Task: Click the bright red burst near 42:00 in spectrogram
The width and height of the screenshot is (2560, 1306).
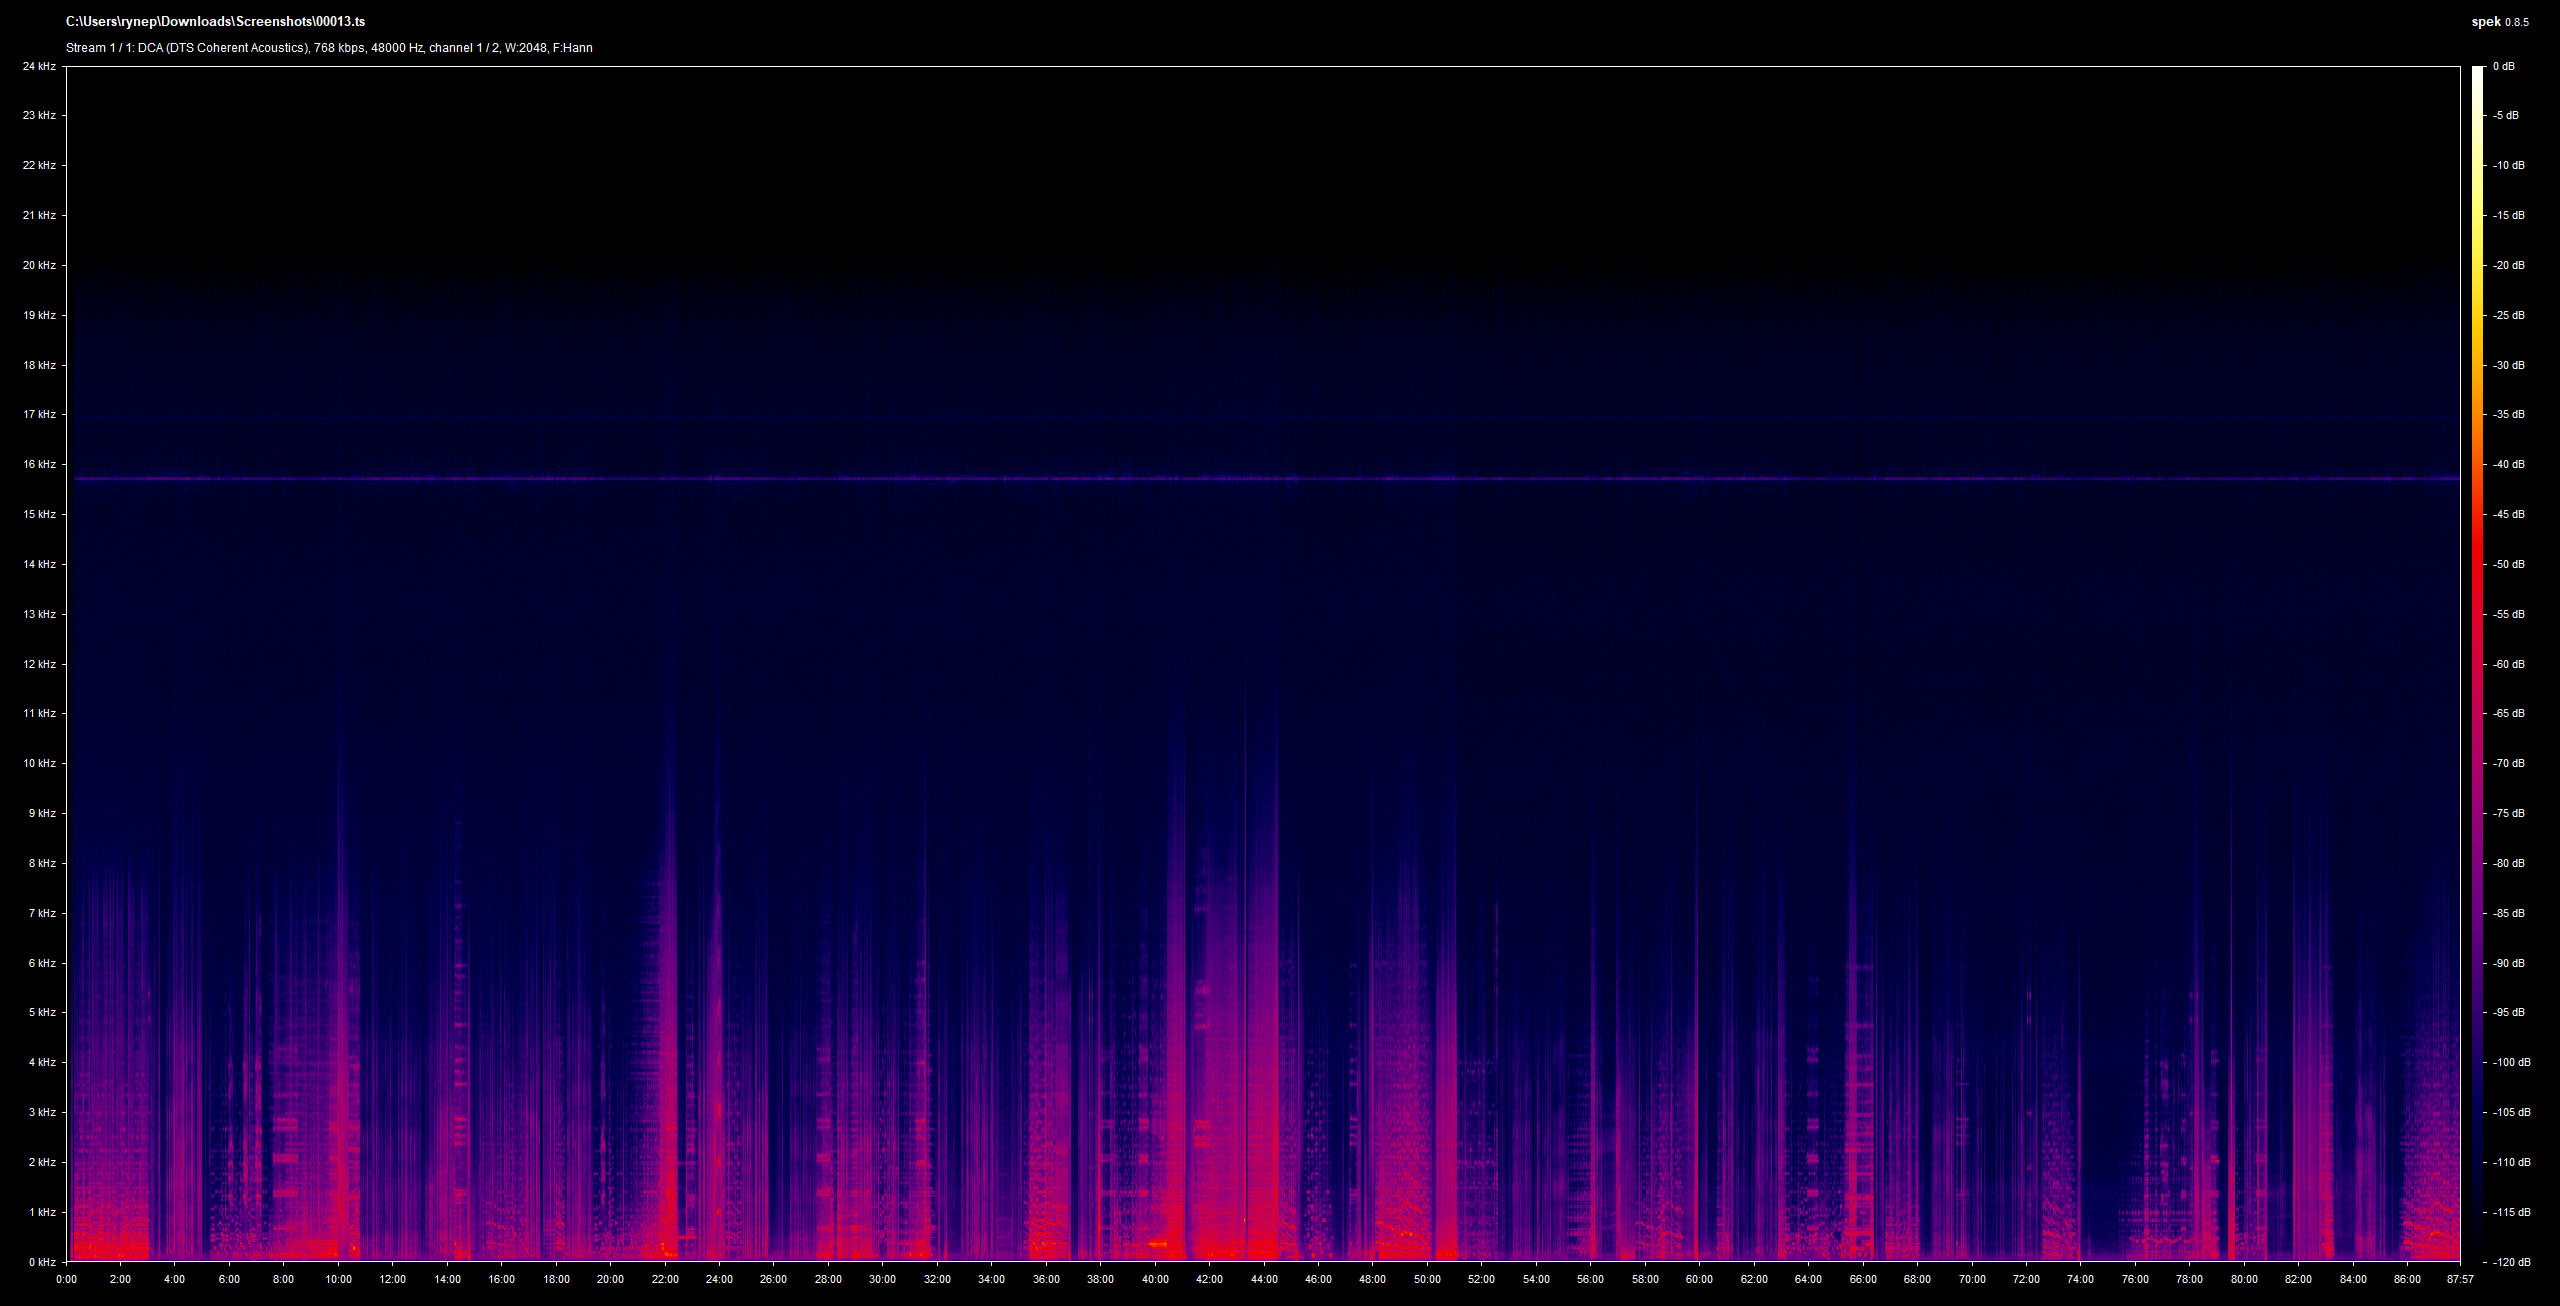Action: pyautogui.click(x=1215, y=1240)
